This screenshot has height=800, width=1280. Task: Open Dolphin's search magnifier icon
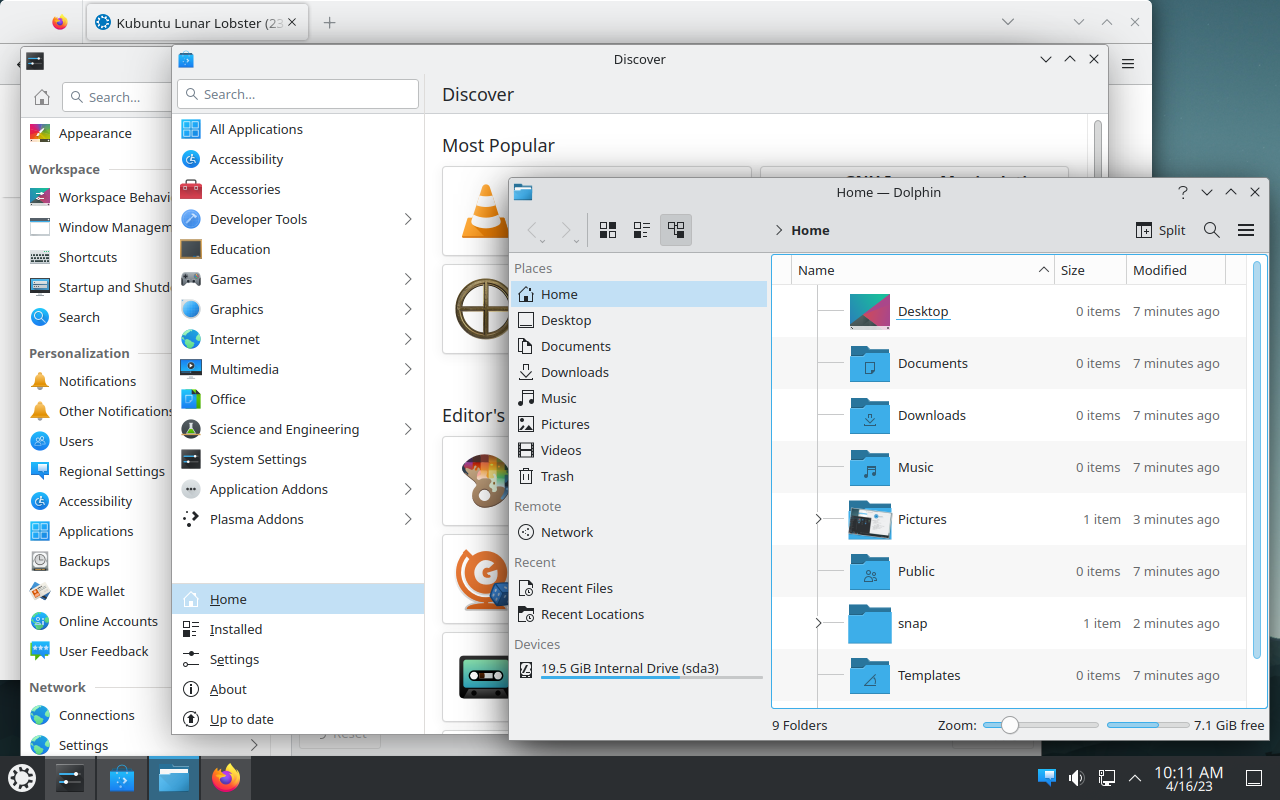pos(1212,230)
